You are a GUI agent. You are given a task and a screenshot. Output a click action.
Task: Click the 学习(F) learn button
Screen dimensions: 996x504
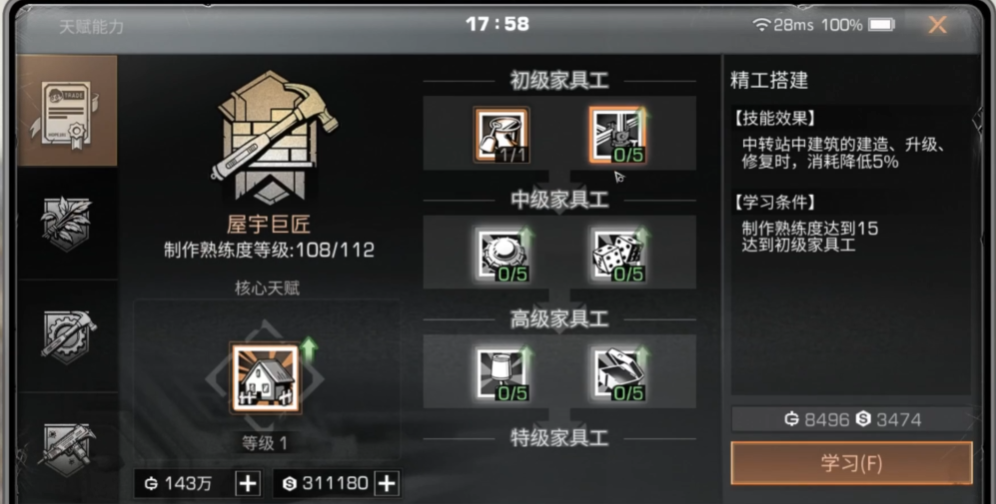pos(851,463)
